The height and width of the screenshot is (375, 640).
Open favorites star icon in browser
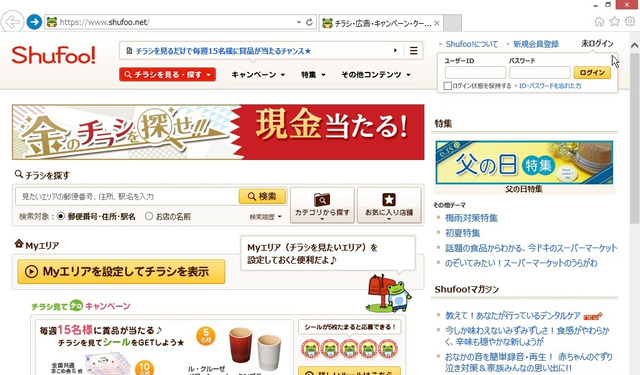614,22
